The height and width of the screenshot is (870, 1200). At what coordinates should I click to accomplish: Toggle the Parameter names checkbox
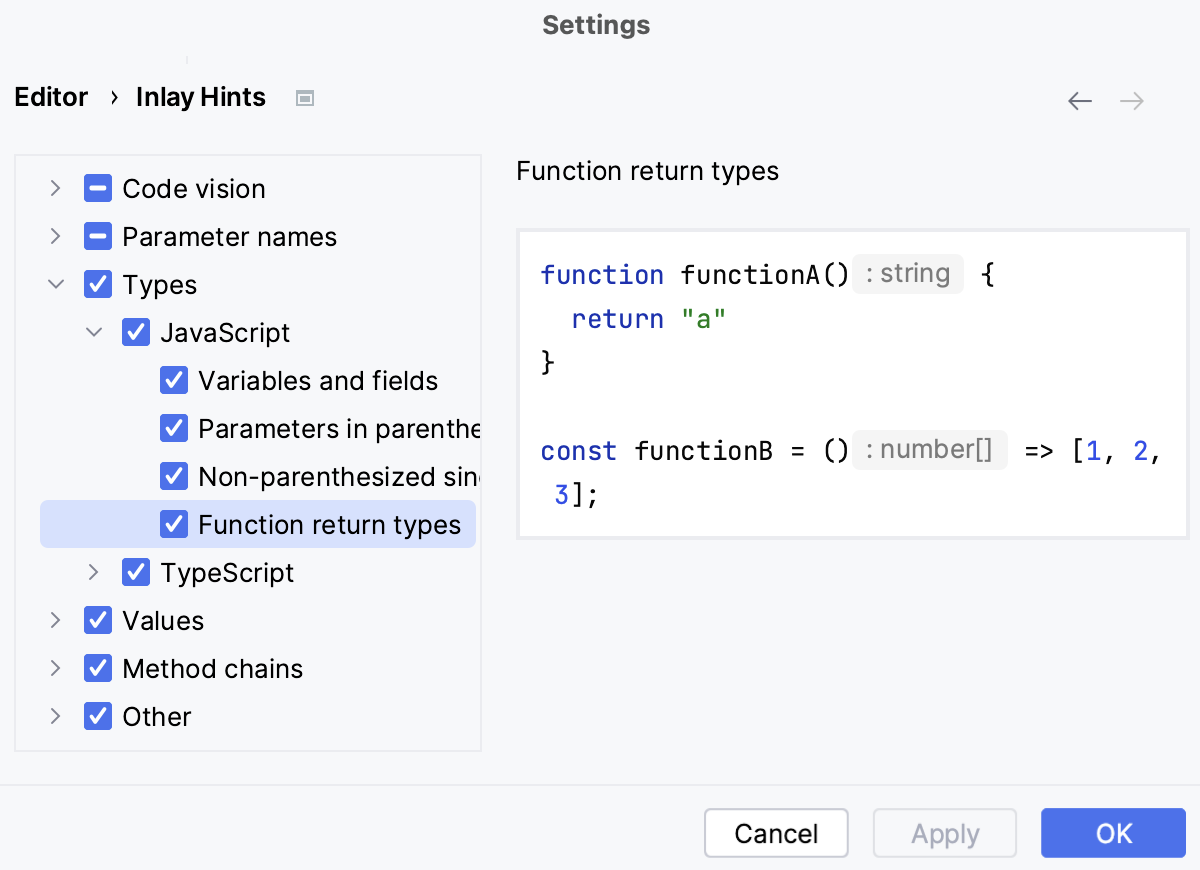coord(98,236)
